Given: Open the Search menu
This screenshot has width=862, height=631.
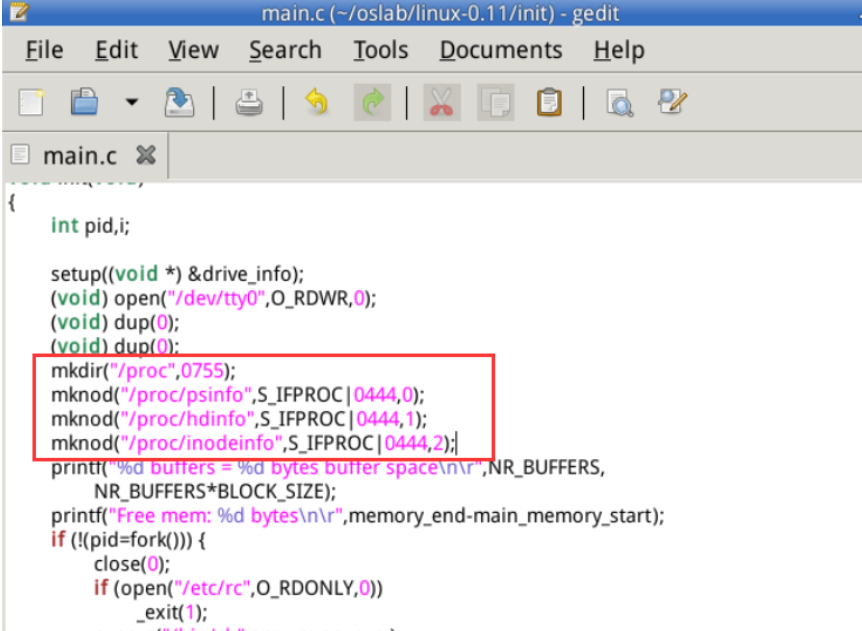Looking at the screenshot, I should (x=285, y=50).
